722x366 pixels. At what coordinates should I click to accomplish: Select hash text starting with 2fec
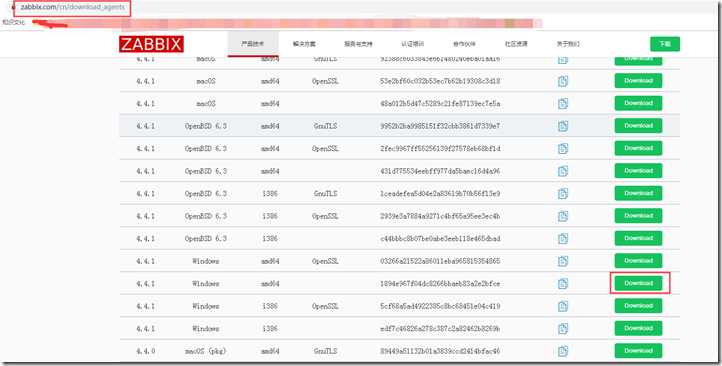pos(440,149)
